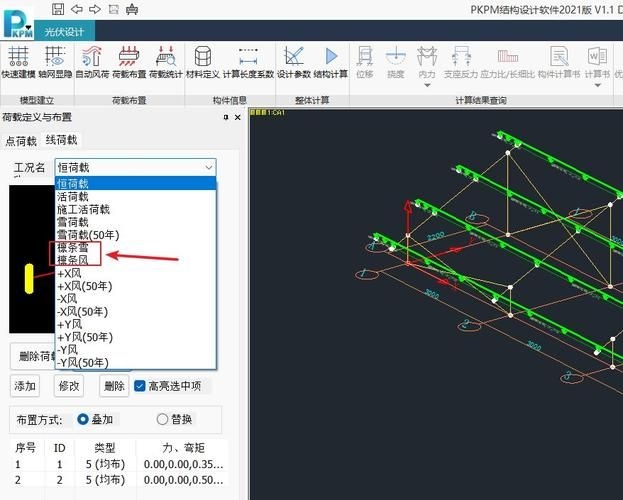The width and height of the screenshot is (623, 500).
Task: Click the 添加 button
Action: click(25, 386)
